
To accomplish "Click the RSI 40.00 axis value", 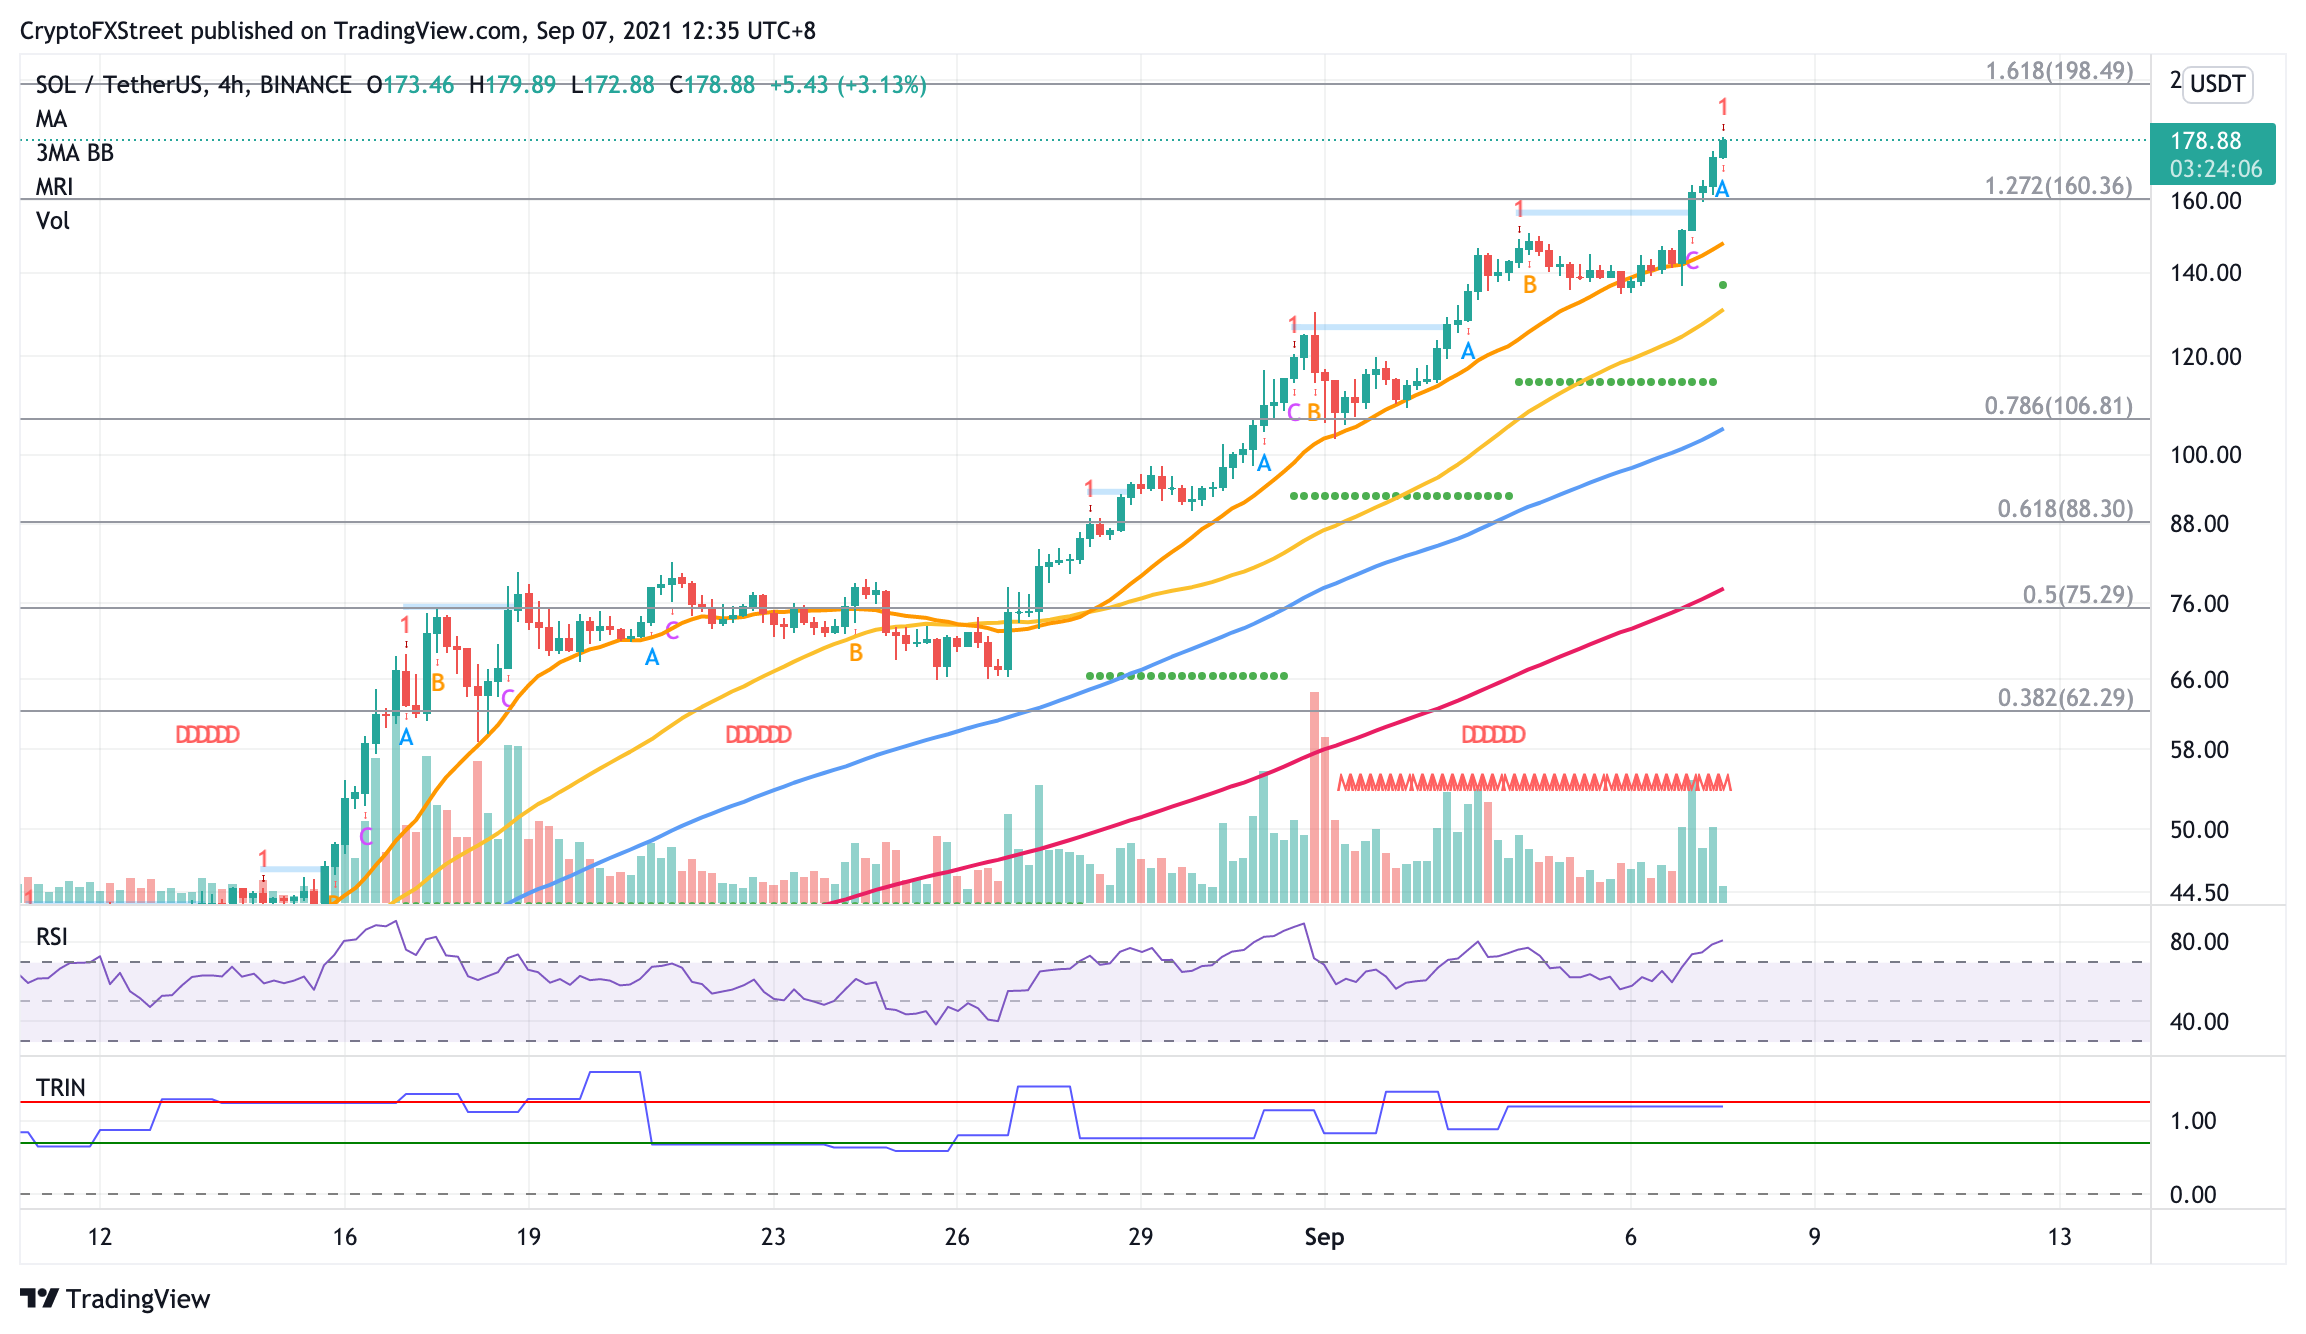I will click(x=2200, y=1022).
